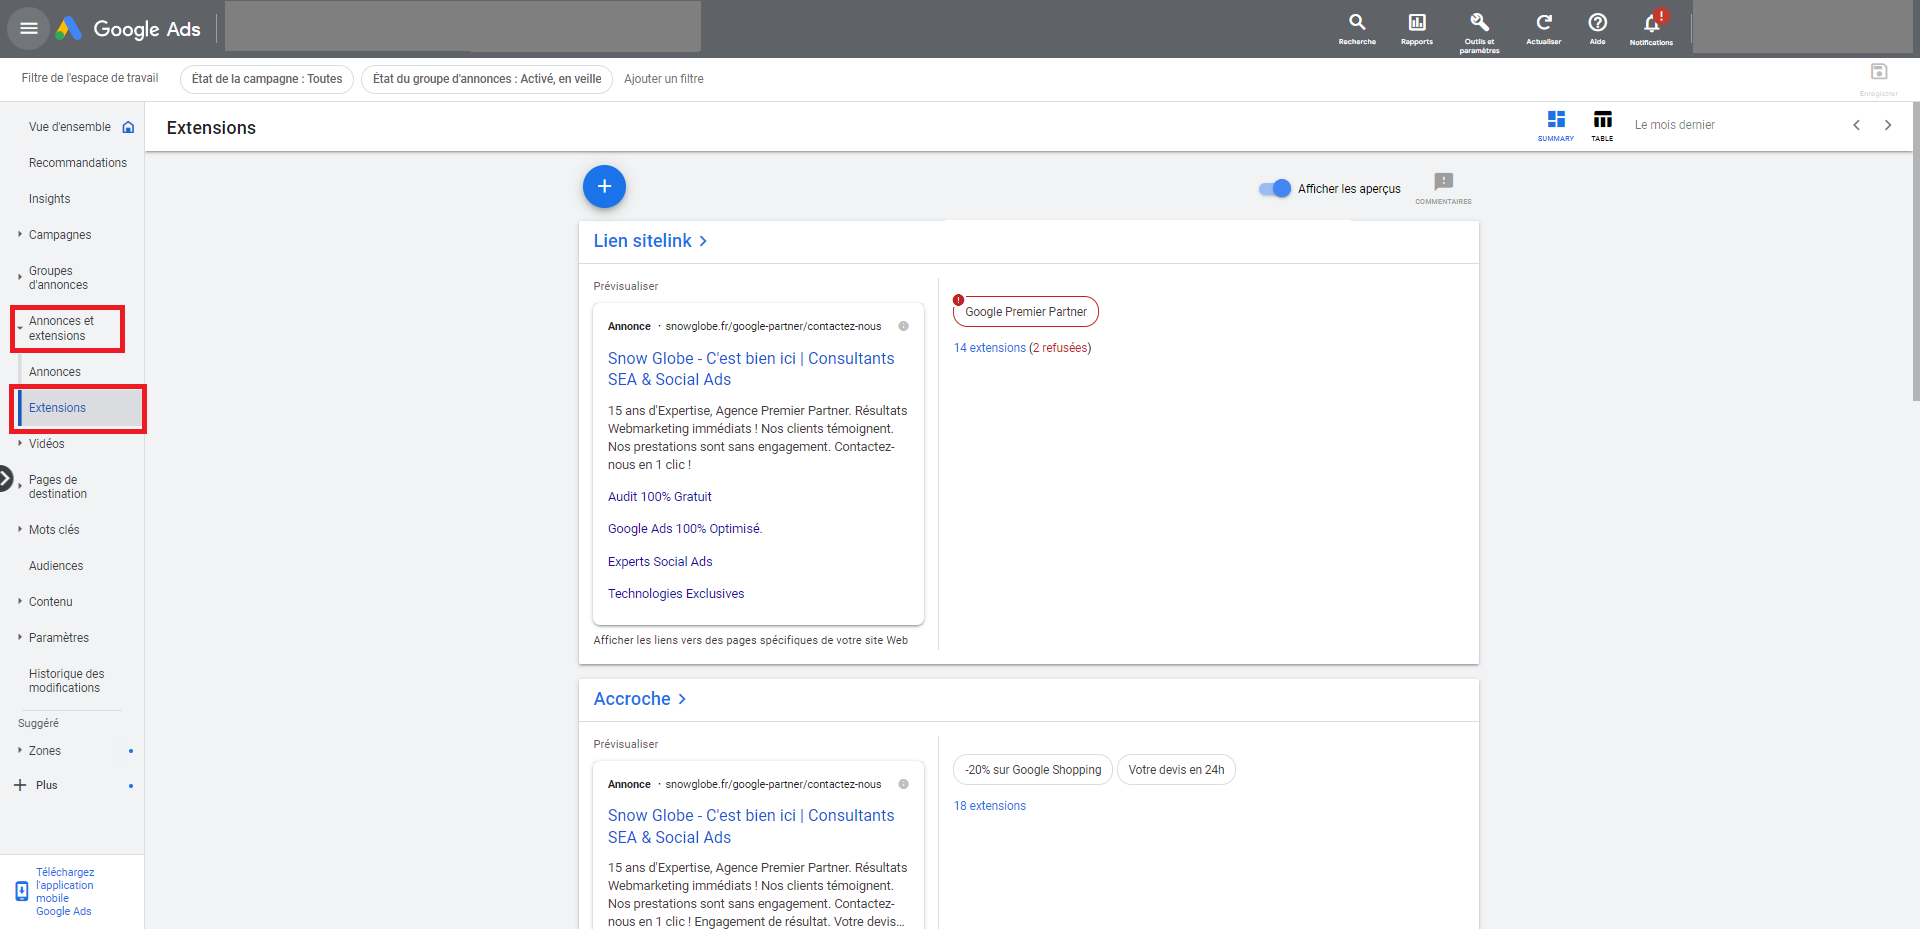Image resolution: width=1920 pixels, height=929 pixels.
Task: Open the Recherche search tool
Action: pyautogui.click(x=1357, y=28)
